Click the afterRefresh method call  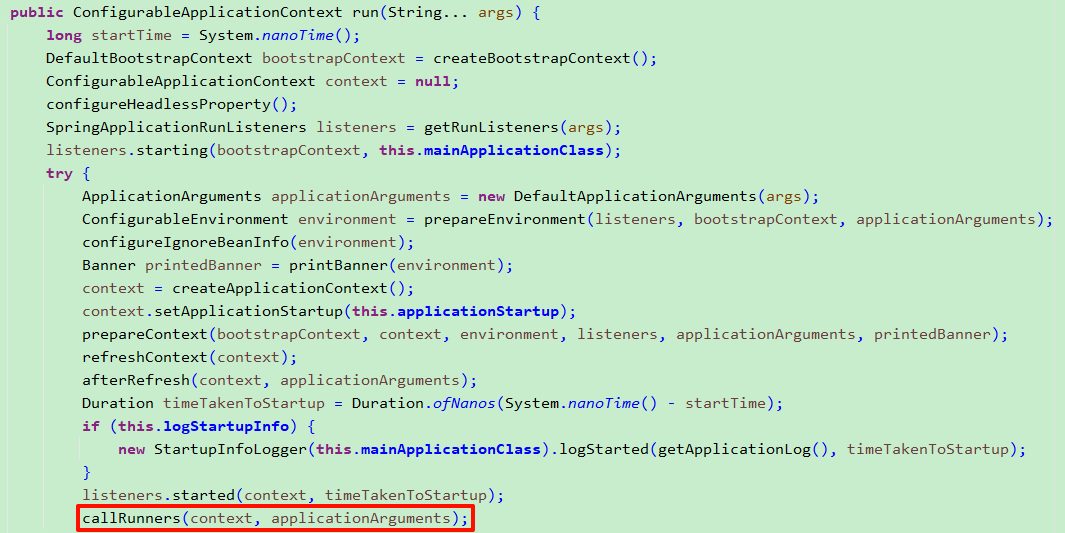(x=136, y=381)
